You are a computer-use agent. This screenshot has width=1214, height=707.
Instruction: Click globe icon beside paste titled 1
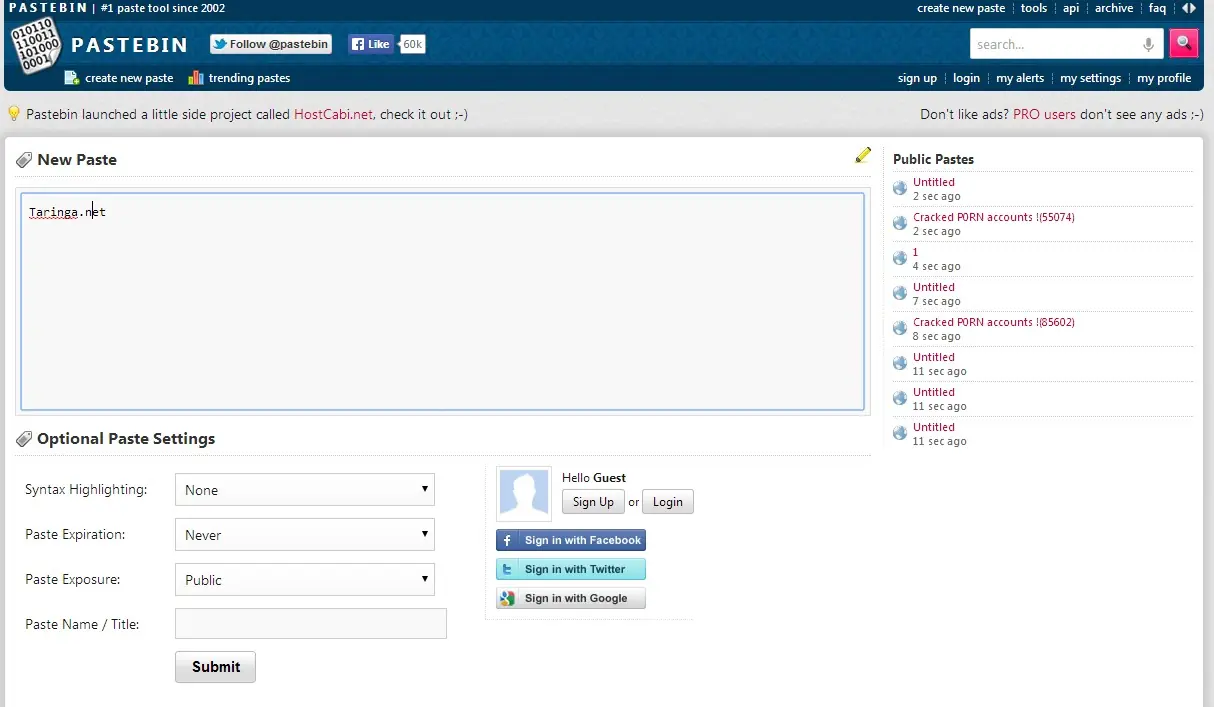pos(900,258)
